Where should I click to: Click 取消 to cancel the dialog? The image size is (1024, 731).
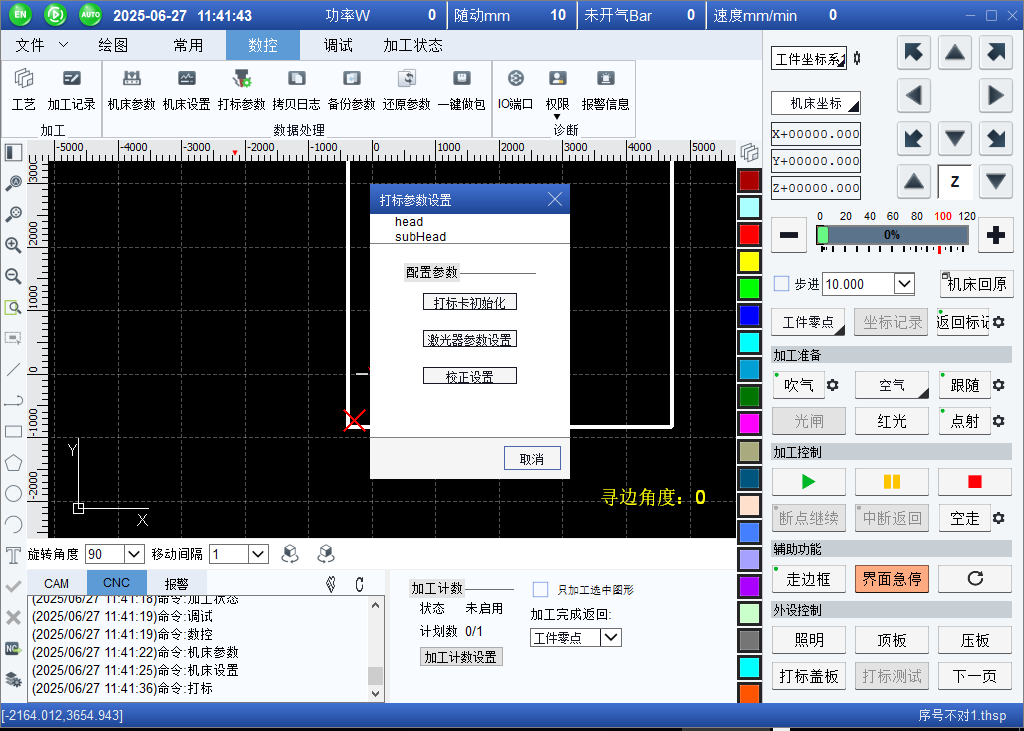click(532, 459)
